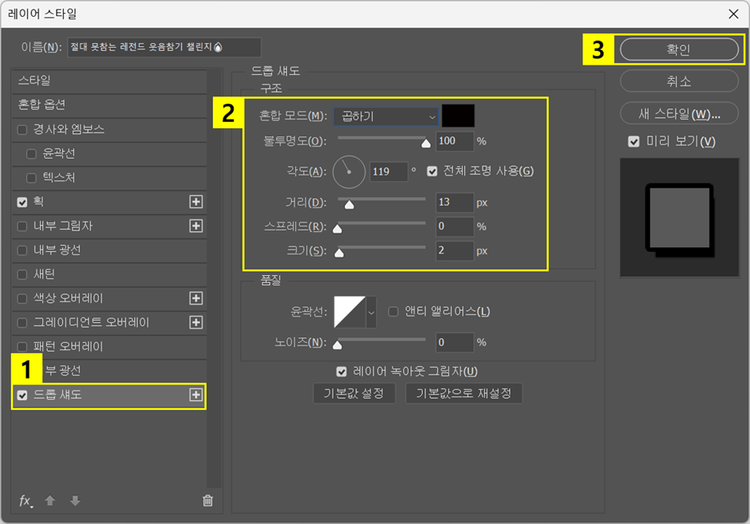Enable the 그레이디언트 오버레이 checkbox
The width and height of the screenshot is (750, 524).
point(22,323)
